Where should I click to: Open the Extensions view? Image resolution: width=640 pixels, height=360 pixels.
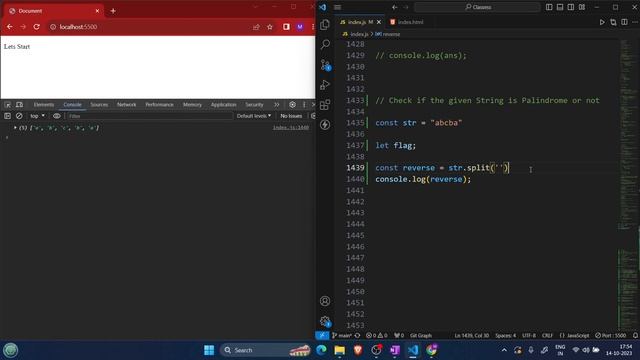325,105
